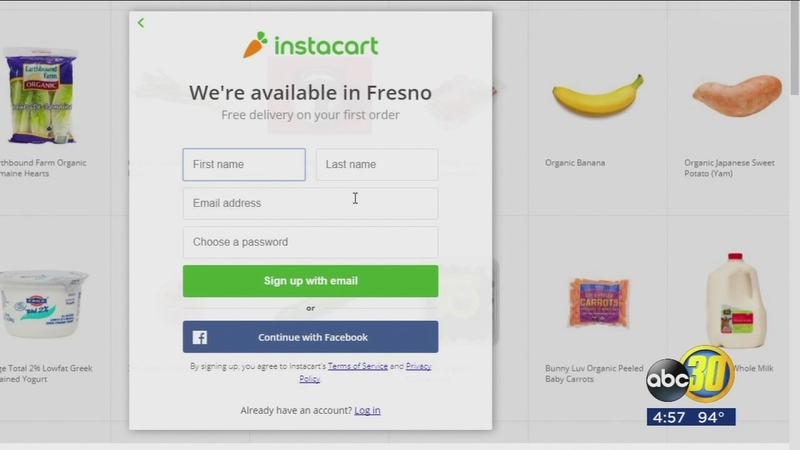Click the Choose a password field

(310, 242)
